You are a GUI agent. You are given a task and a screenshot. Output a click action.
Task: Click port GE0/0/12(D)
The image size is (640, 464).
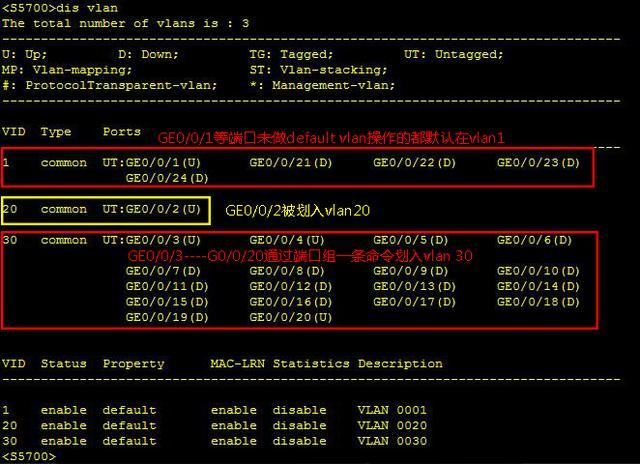point(291,286)
